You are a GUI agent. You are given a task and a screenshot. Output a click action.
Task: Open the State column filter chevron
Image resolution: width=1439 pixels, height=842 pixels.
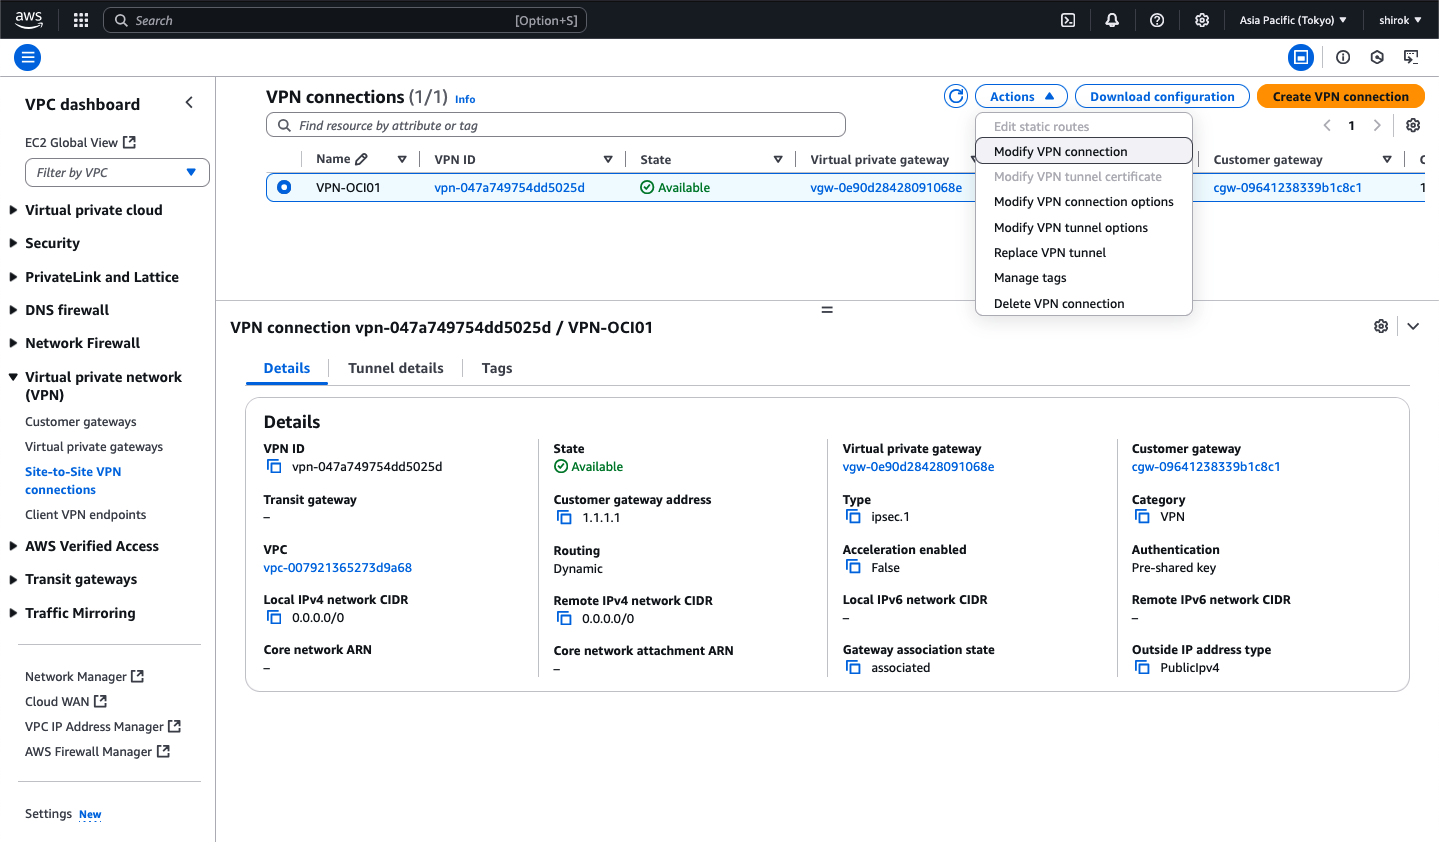pyautogui.click(x=778, y=159)
